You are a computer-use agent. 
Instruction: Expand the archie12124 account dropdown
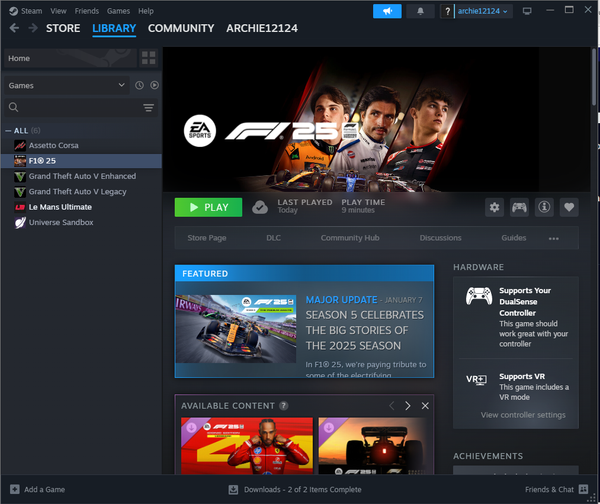click(x=482, y=11)
